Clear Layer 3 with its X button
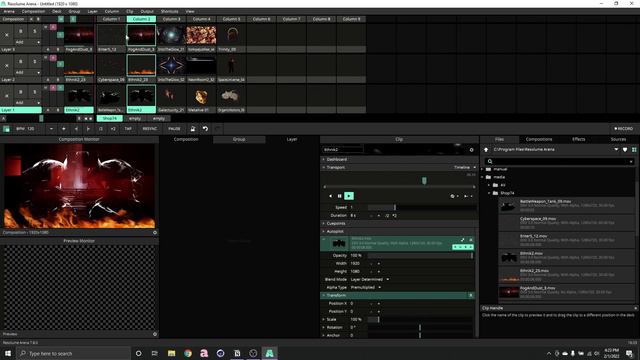The image size is (640, 360). click(x=7, y=35)
